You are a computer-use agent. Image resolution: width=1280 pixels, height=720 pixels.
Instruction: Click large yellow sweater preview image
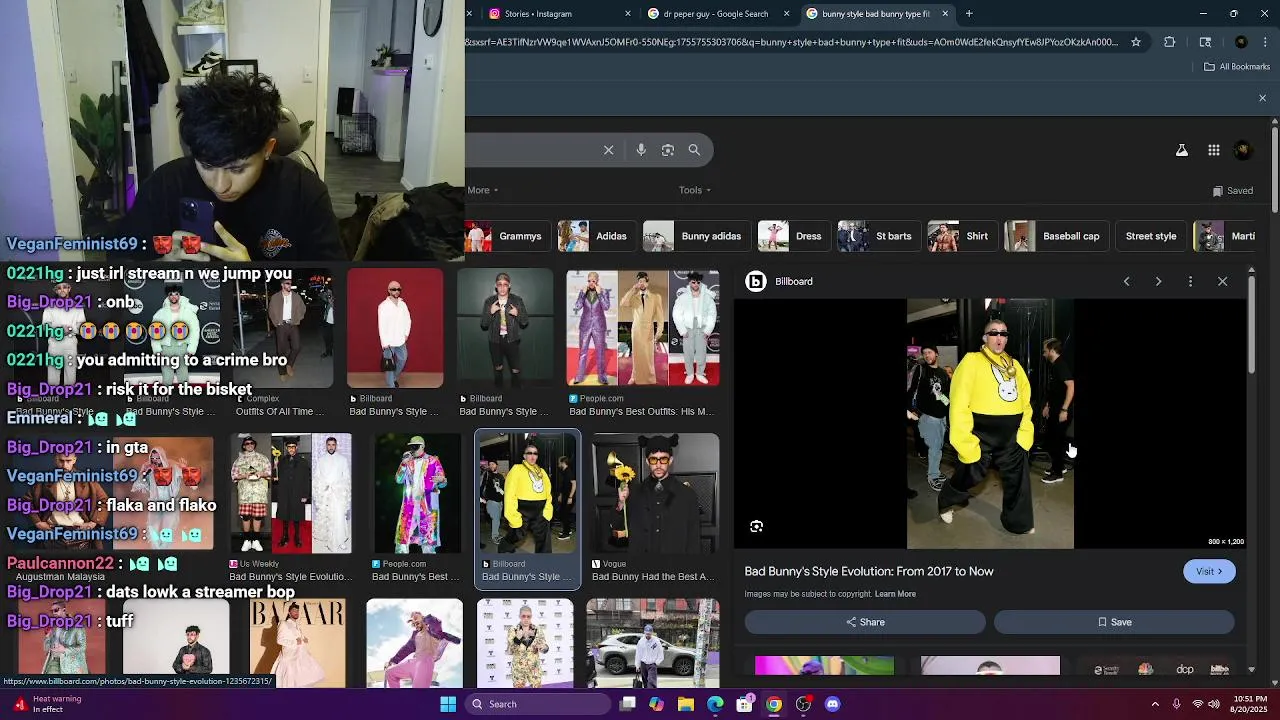[990, 424]
